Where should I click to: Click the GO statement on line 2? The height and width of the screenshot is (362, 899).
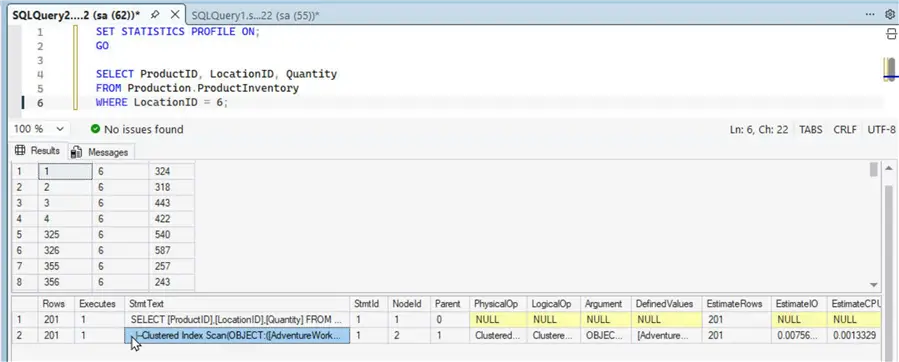point(102,46)
